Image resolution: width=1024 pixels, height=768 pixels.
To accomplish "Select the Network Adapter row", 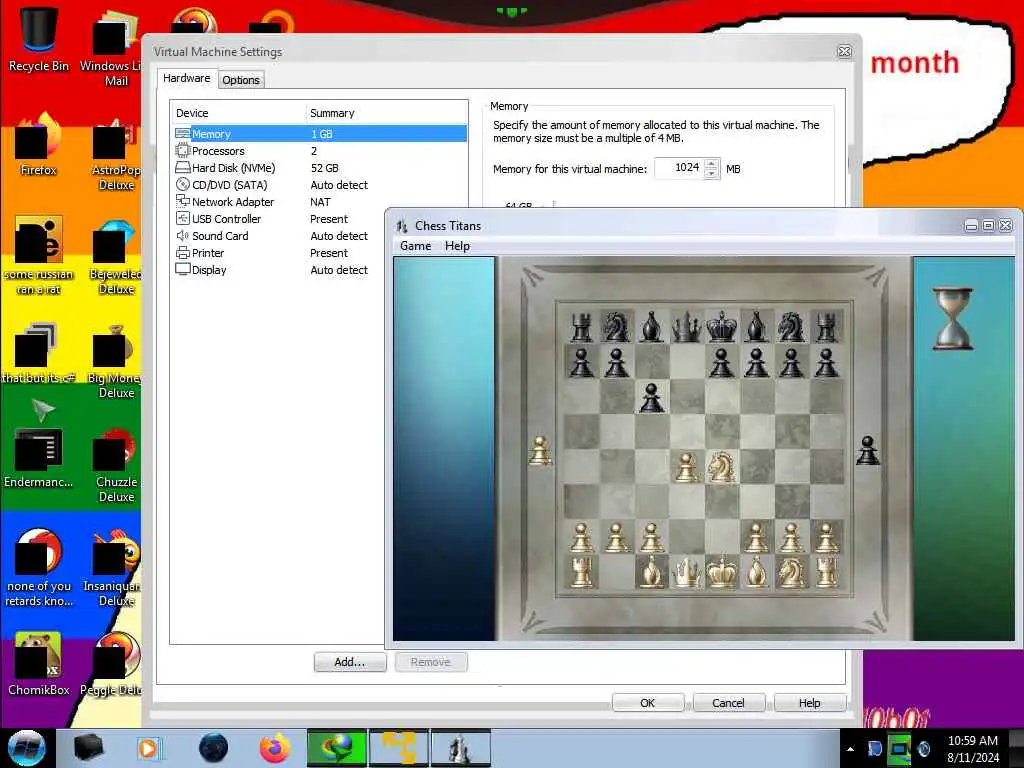I will (320, 202).
